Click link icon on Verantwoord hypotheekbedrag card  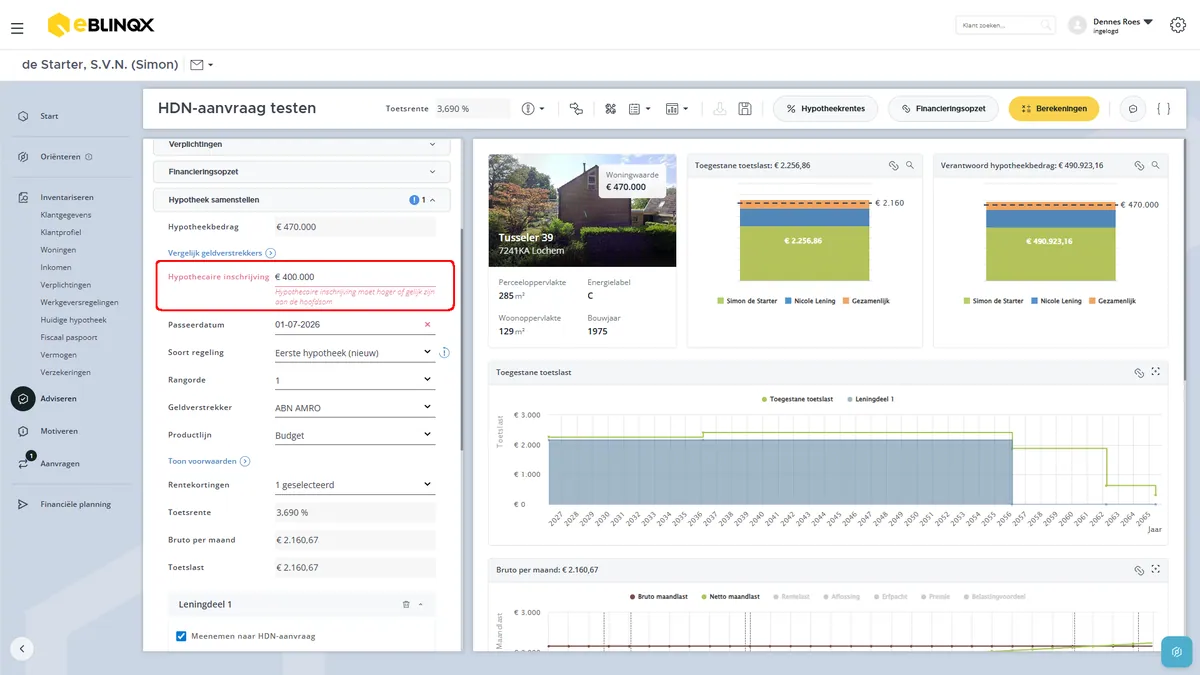(1139, 165)
